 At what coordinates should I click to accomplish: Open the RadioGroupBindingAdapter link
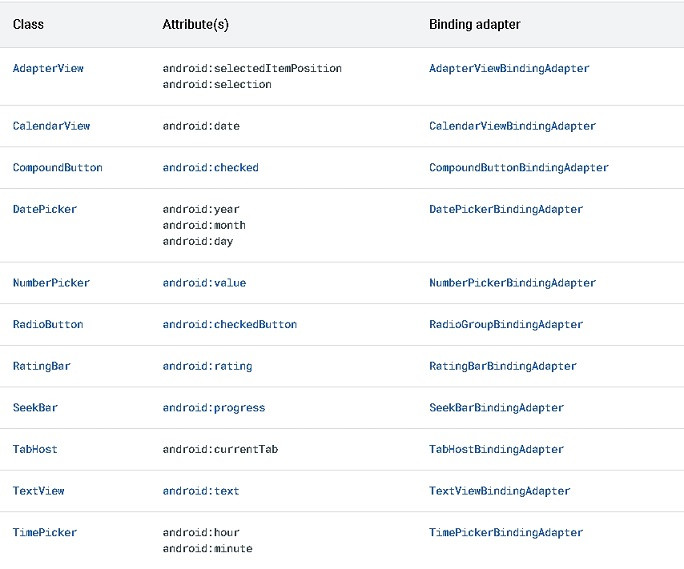point(505,325)
